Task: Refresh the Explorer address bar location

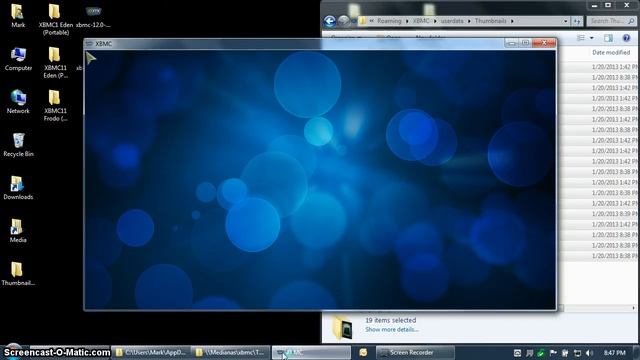Action: pyautogui.click(x=577, y=21)
